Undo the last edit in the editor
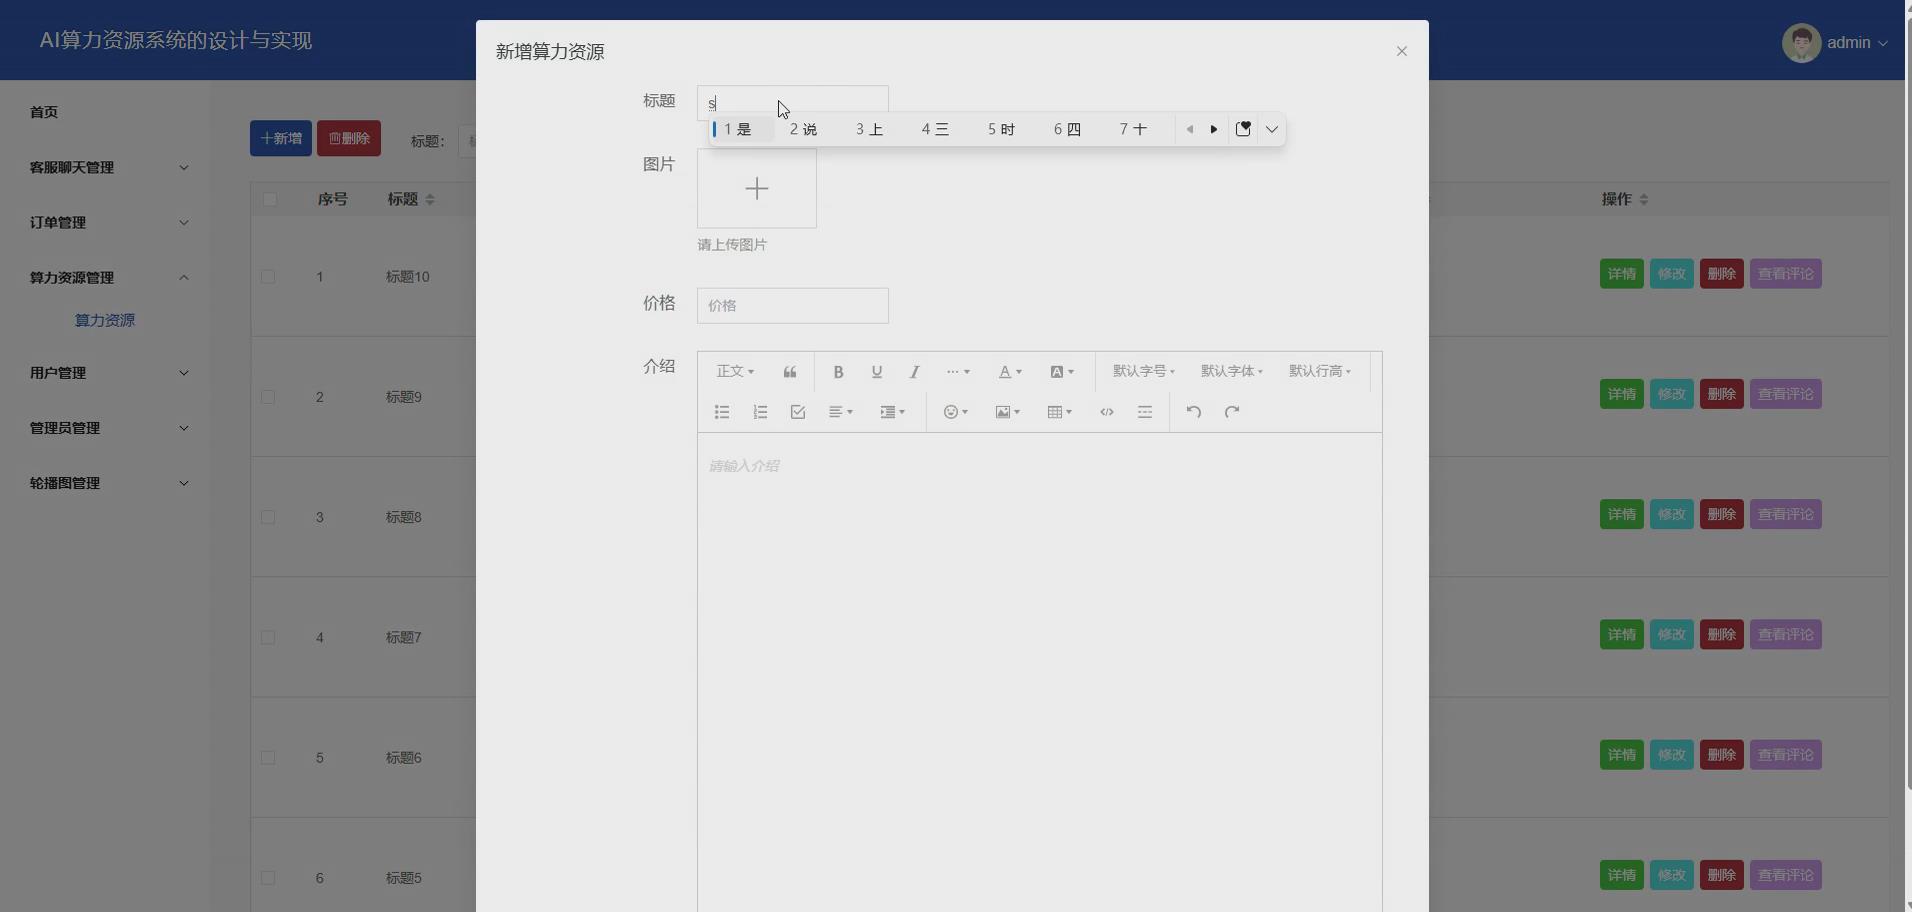The image size is (1912, 912). [x=1193, y=411]
